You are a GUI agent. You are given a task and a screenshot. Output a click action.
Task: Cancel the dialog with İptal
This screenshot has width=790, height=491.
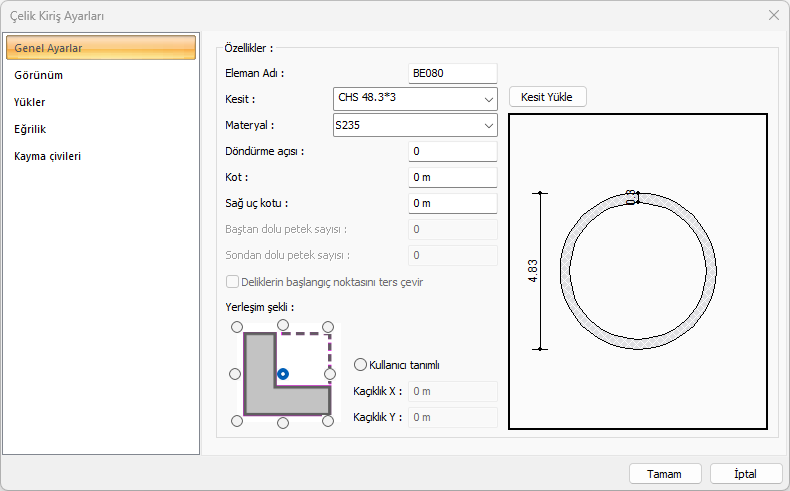coord(746,473)
